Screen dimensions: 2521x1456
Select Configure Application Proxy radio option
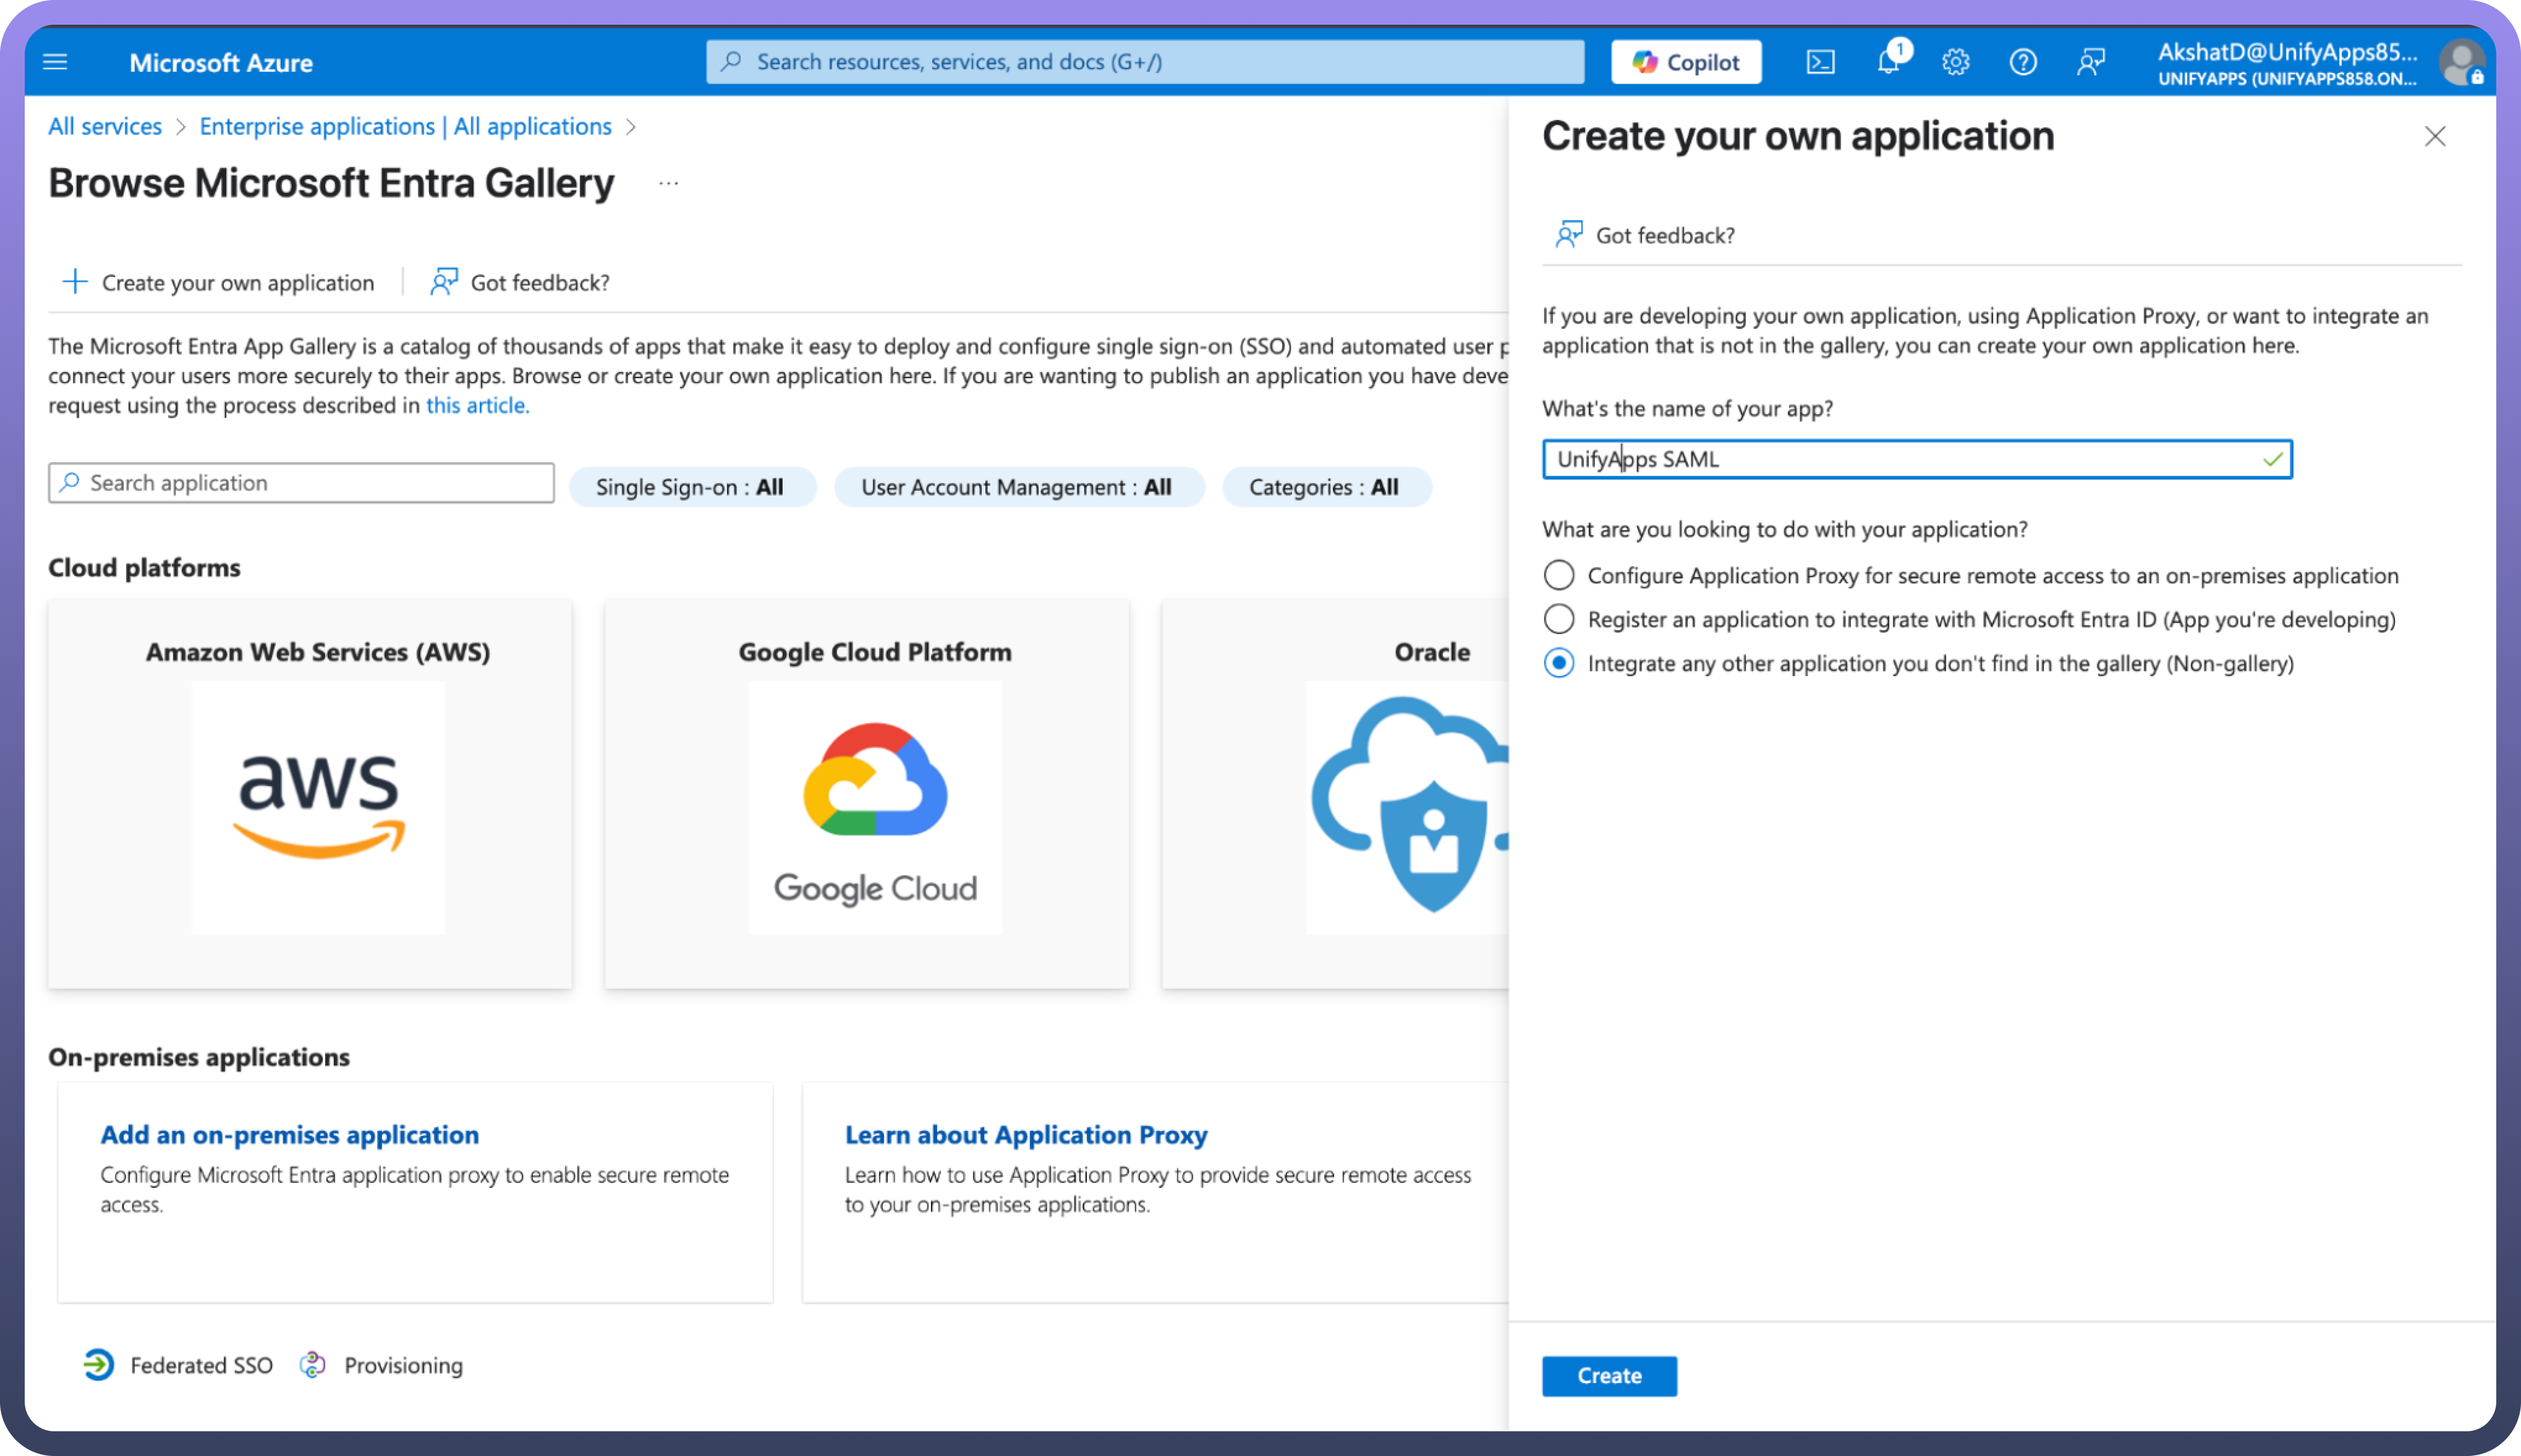point(1558,575)
